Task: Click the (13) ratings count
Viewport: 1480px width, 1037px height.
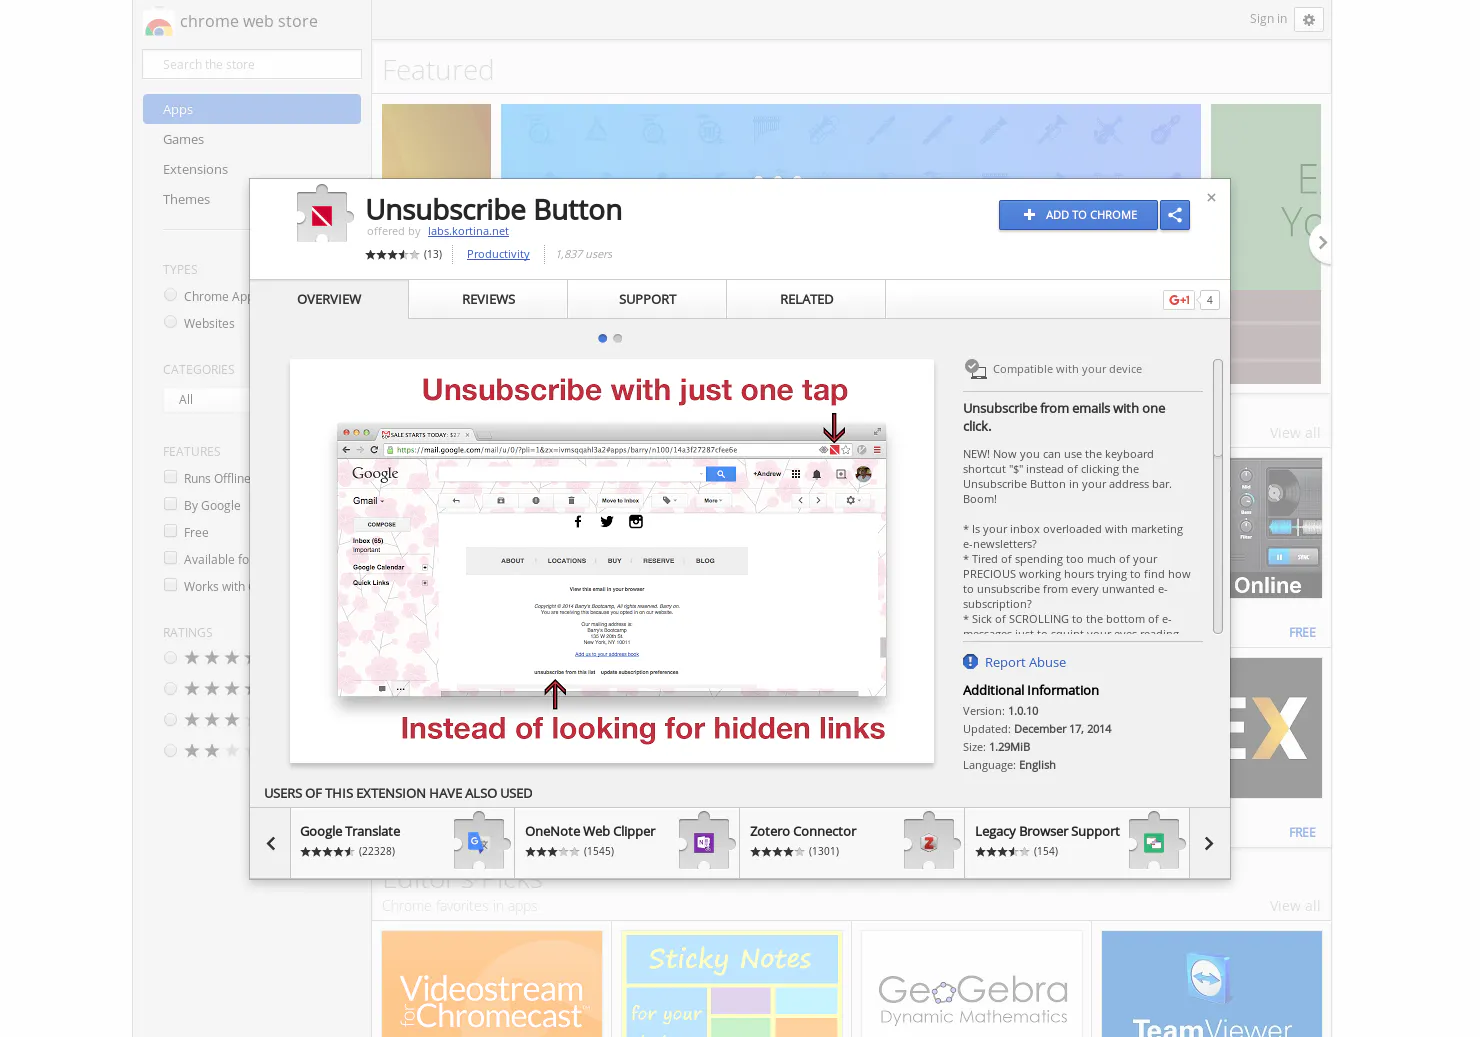Action: pyautogui.click(x=433, y=255)
